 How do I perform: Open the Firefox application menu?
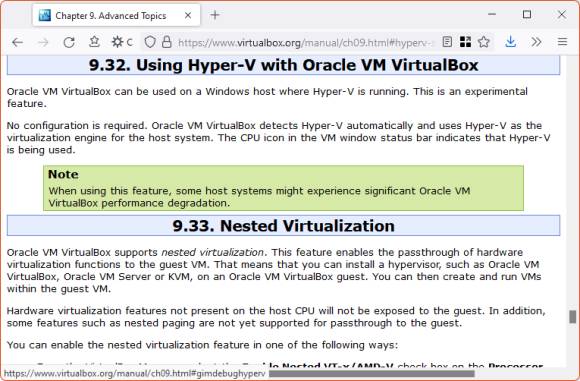[x=562, y=42]
